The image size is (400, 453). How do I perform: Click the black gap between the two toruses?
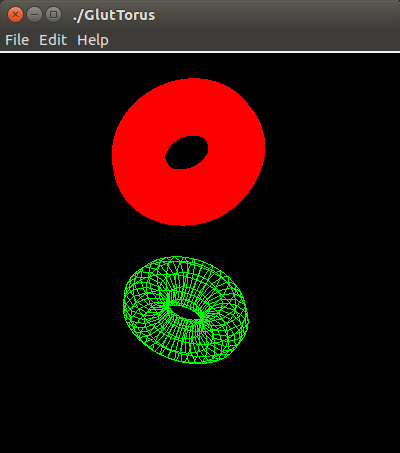pos(187,241)
